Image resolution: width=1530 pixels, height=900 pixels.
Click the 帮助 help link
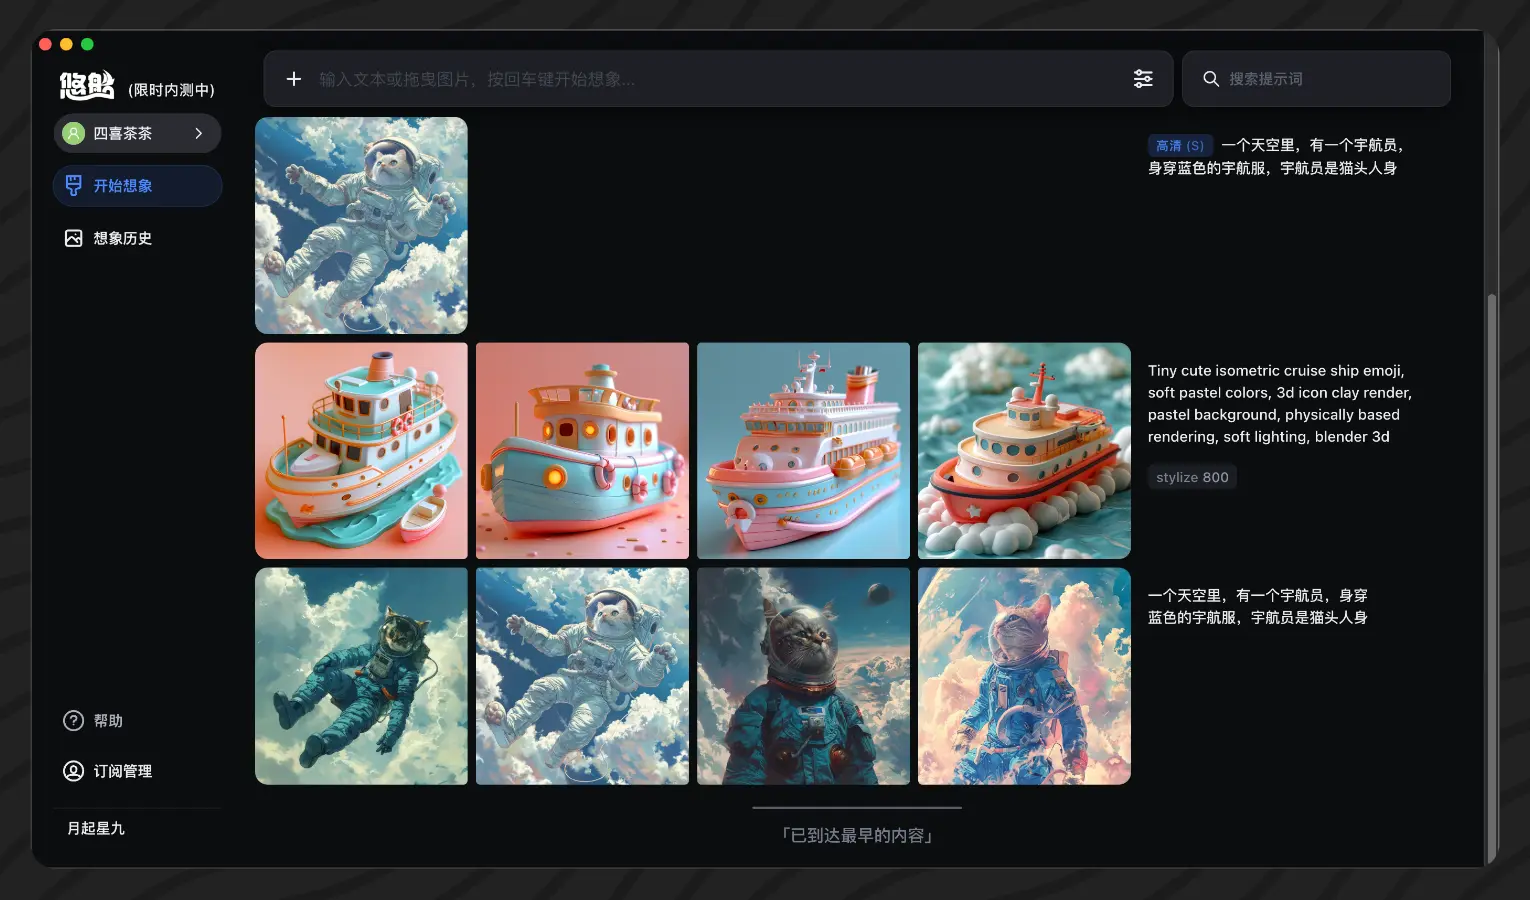(x=108, y=721)
